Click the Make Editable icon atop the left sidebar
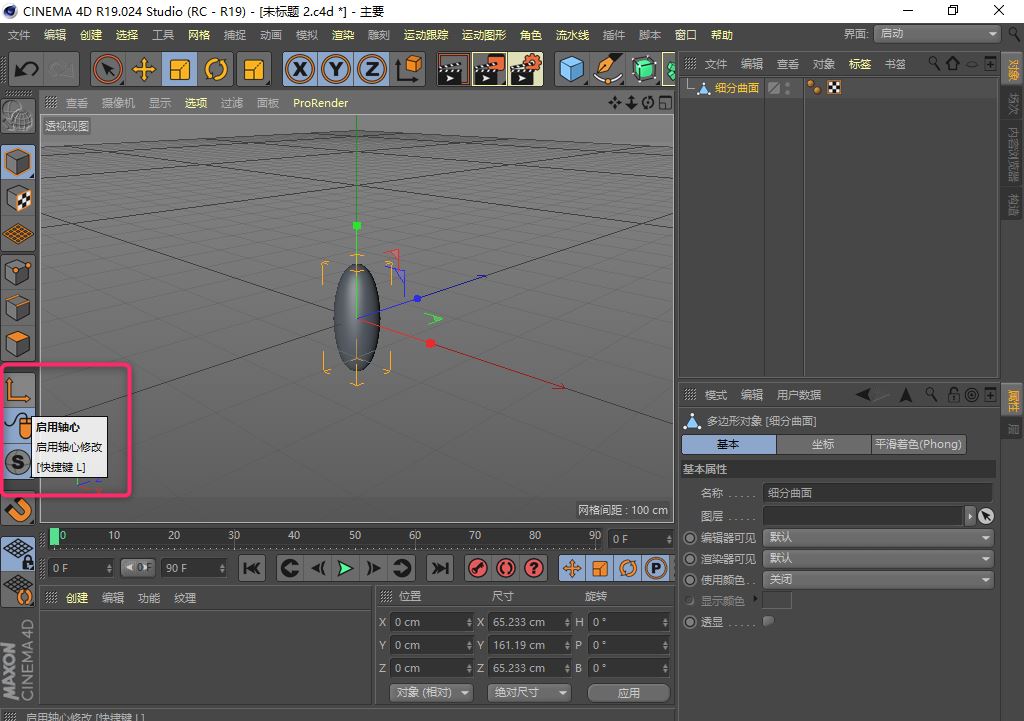 click(18, 118)
